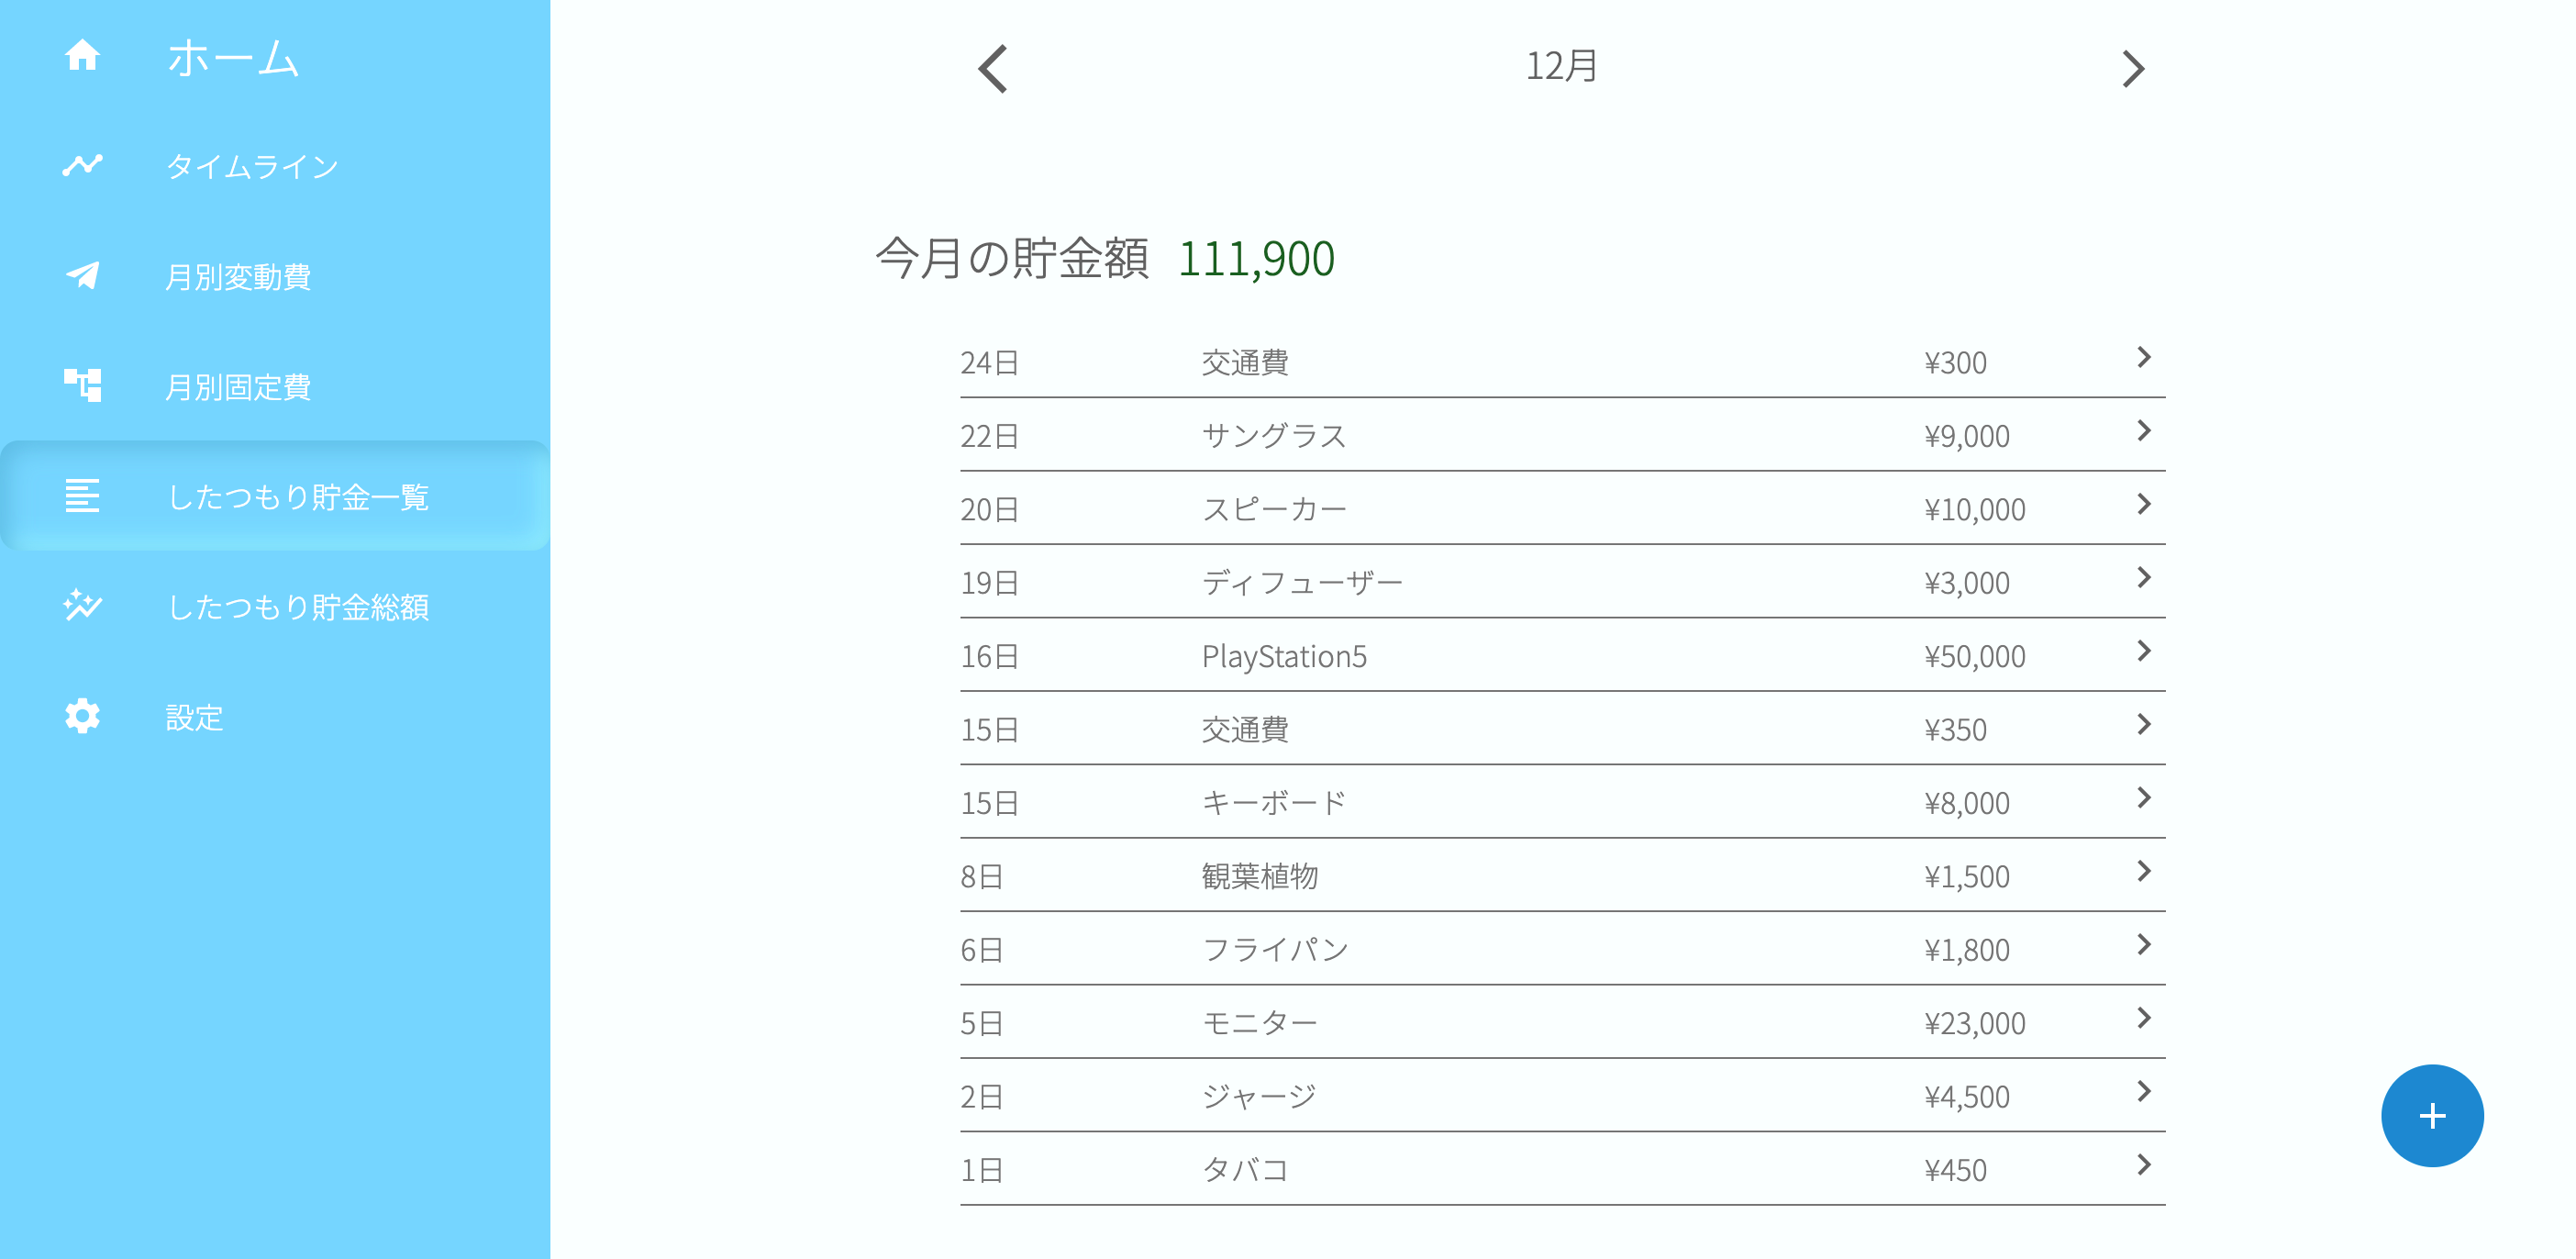
Task: Click the 12月 month label
Action: pyautogui.click(x=1561, y=67)
